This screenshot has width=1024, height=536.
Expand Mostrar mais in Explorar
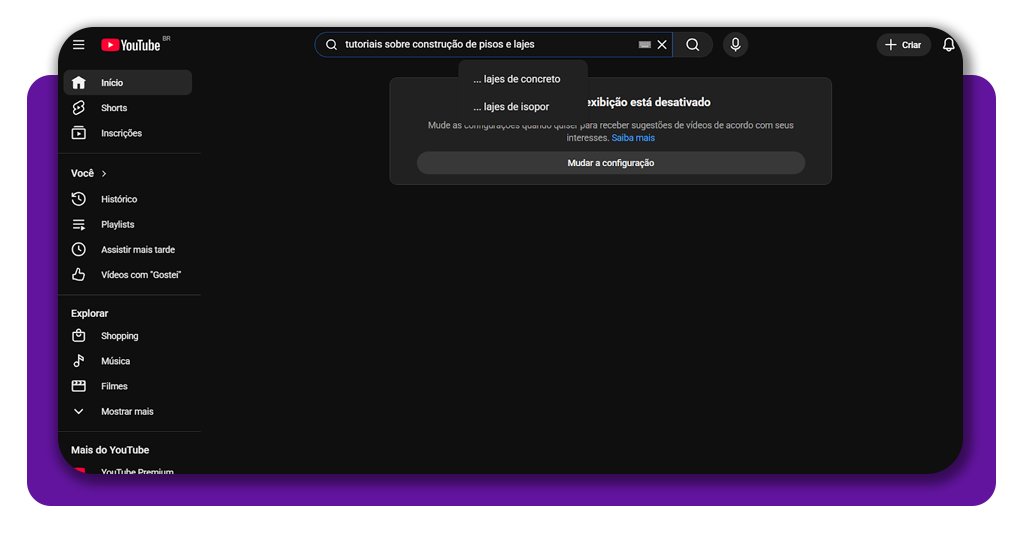127,411
